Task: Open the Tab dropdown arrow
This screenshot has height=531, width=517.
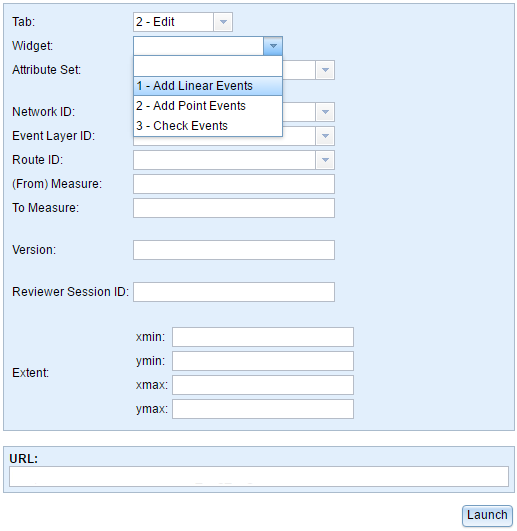Action: coord(223,22)
